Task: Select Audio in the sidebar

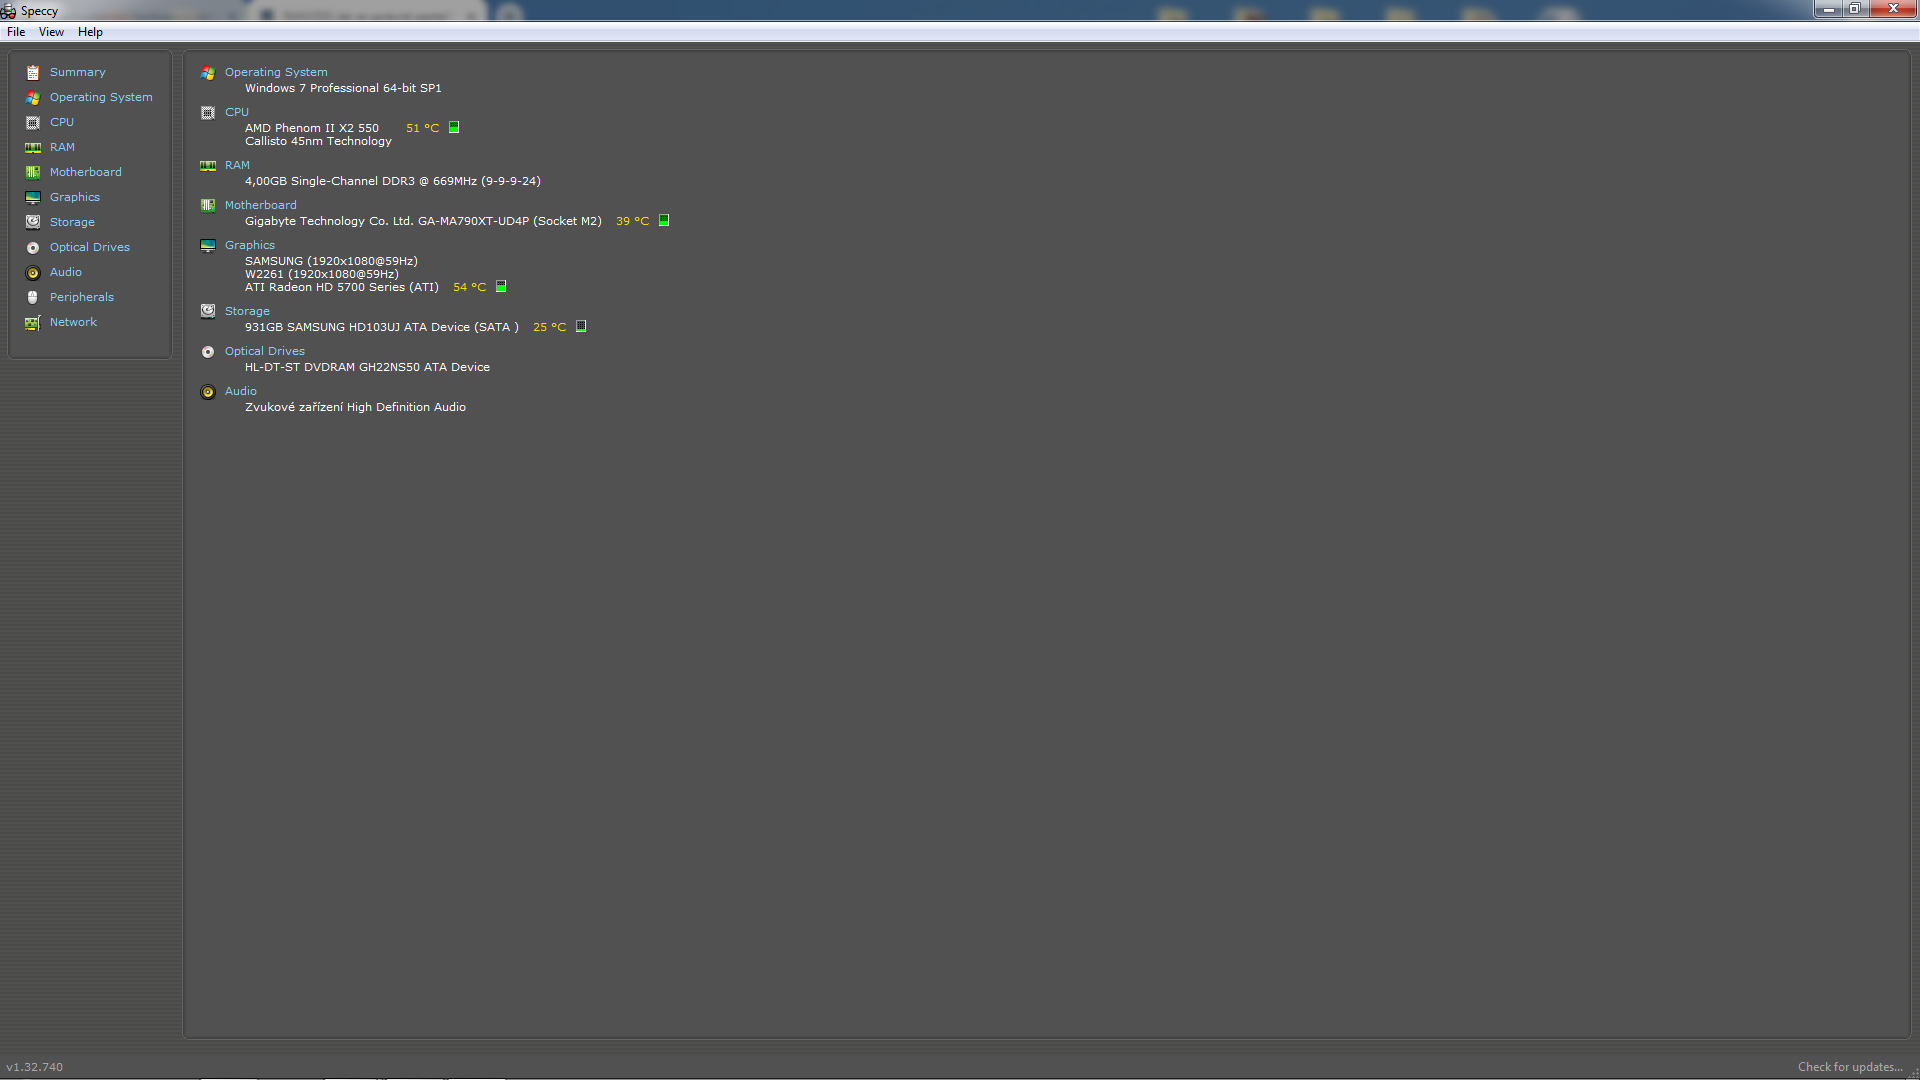Action: pyautogui.click(x=66, y=272)
